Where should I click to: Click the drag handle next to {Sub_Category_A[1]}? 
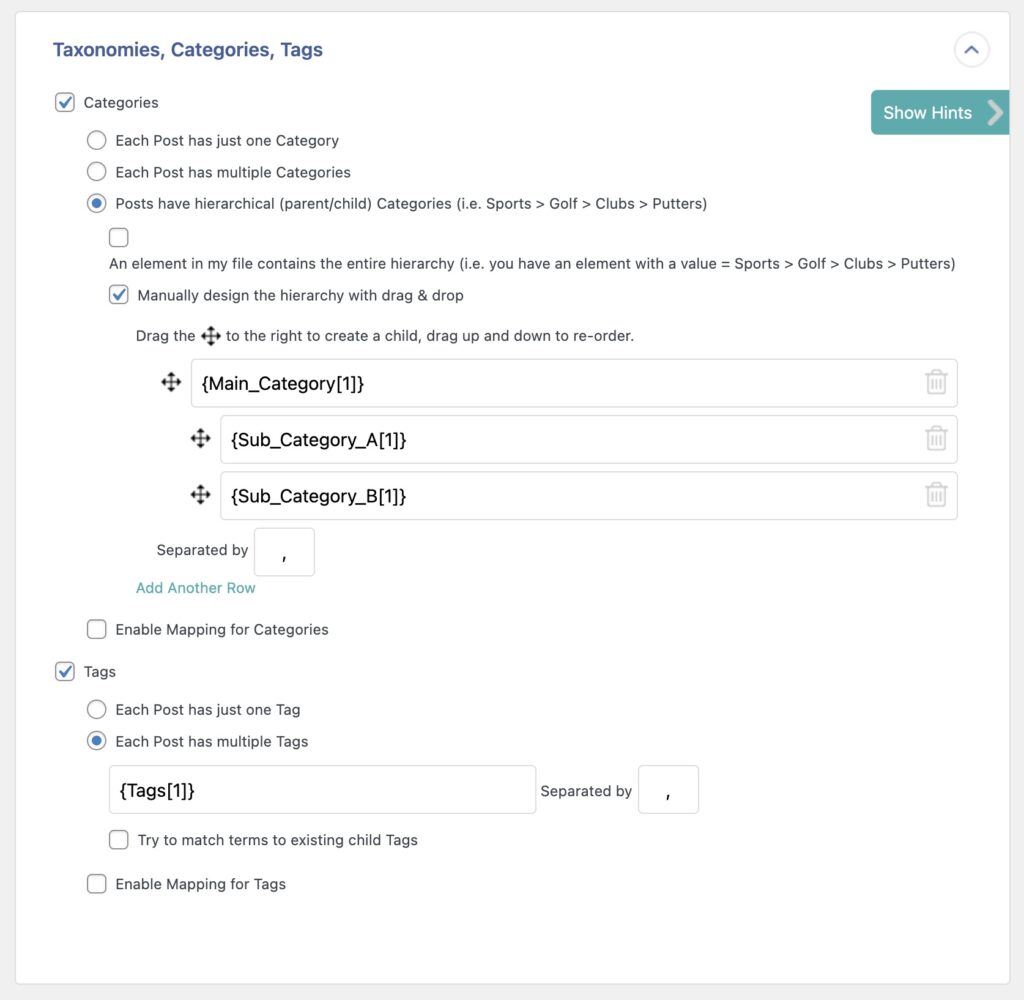click(200, 438)
